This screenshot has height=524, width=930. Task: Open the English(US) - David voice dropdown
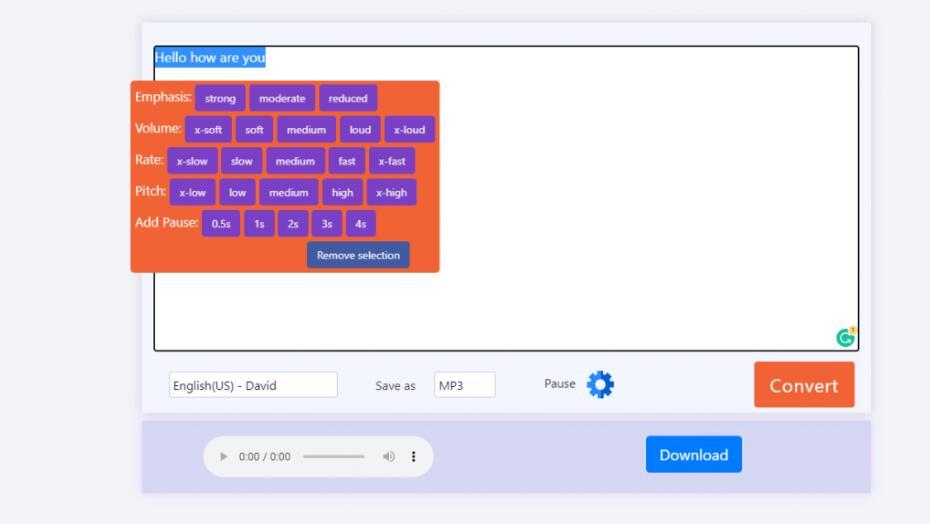pyautogui.click(x=253, y=385)
